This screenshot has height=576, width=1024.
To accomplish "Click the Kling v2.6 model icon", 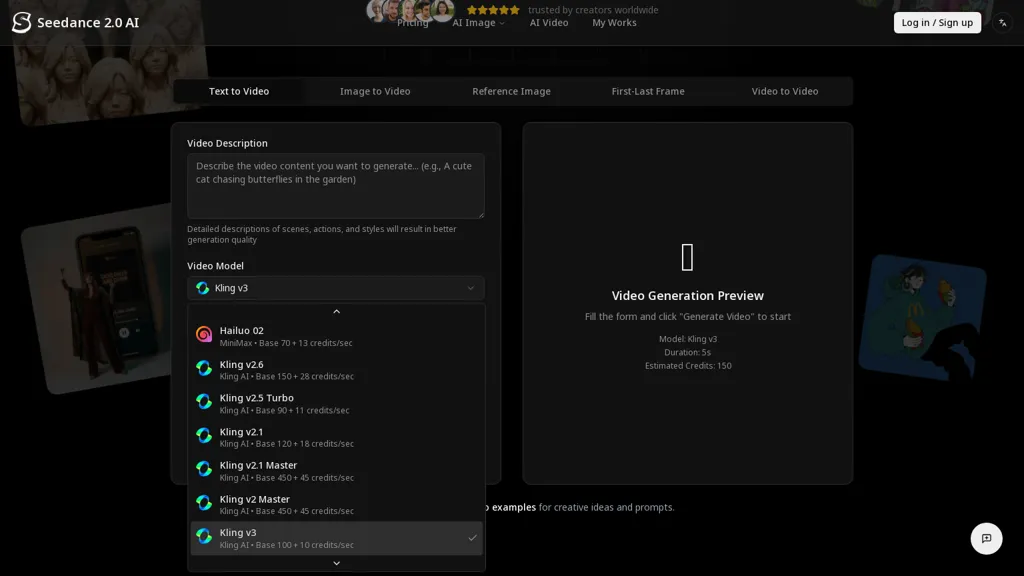I will (x=204, y=368).
